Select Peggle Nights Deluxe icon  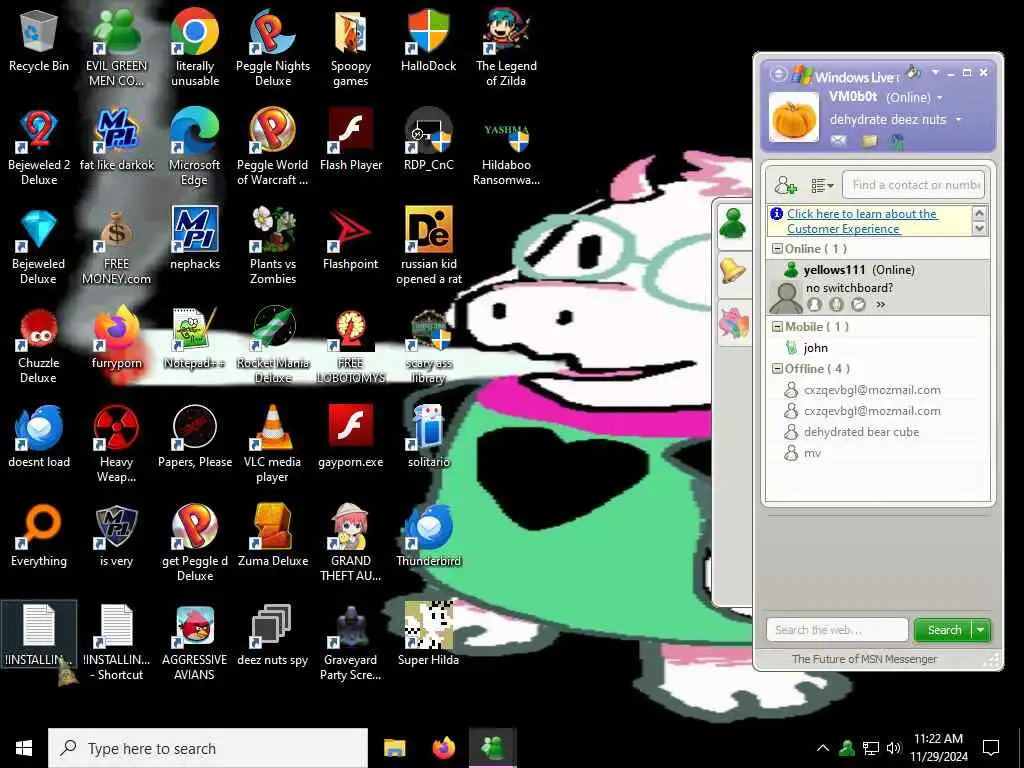pyautogui.click(x=273, y=47)
